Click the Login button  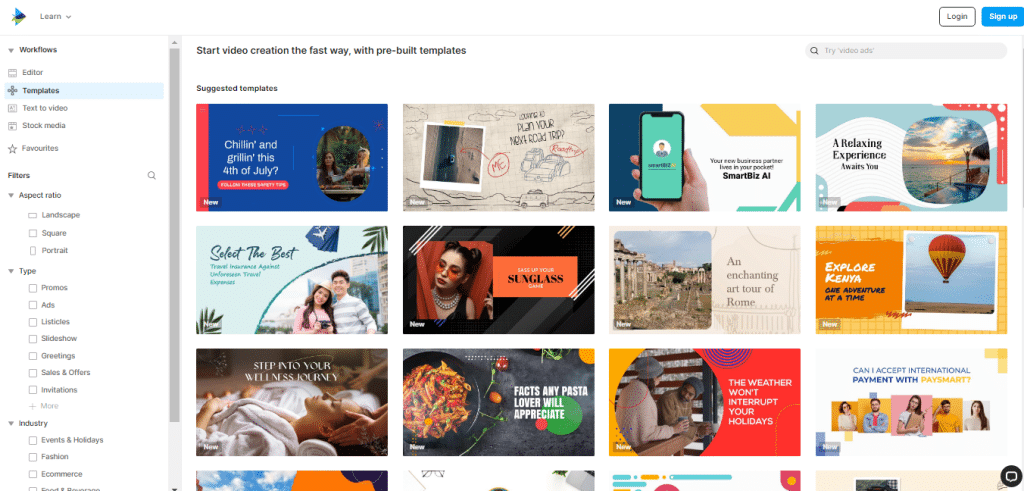[957, 16]
